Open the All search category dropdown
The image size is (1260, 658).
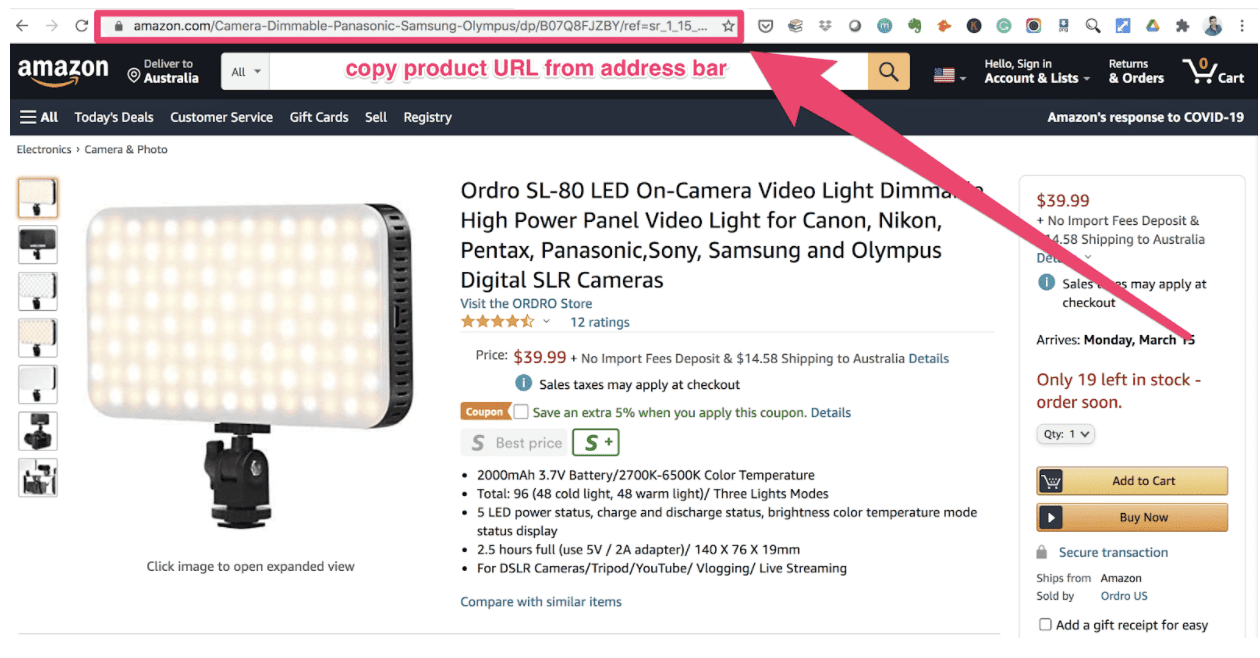[245, 72]
